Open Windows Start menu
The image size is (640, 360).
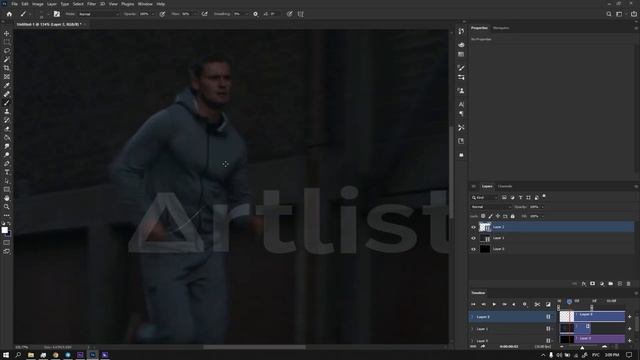point(6,355)
